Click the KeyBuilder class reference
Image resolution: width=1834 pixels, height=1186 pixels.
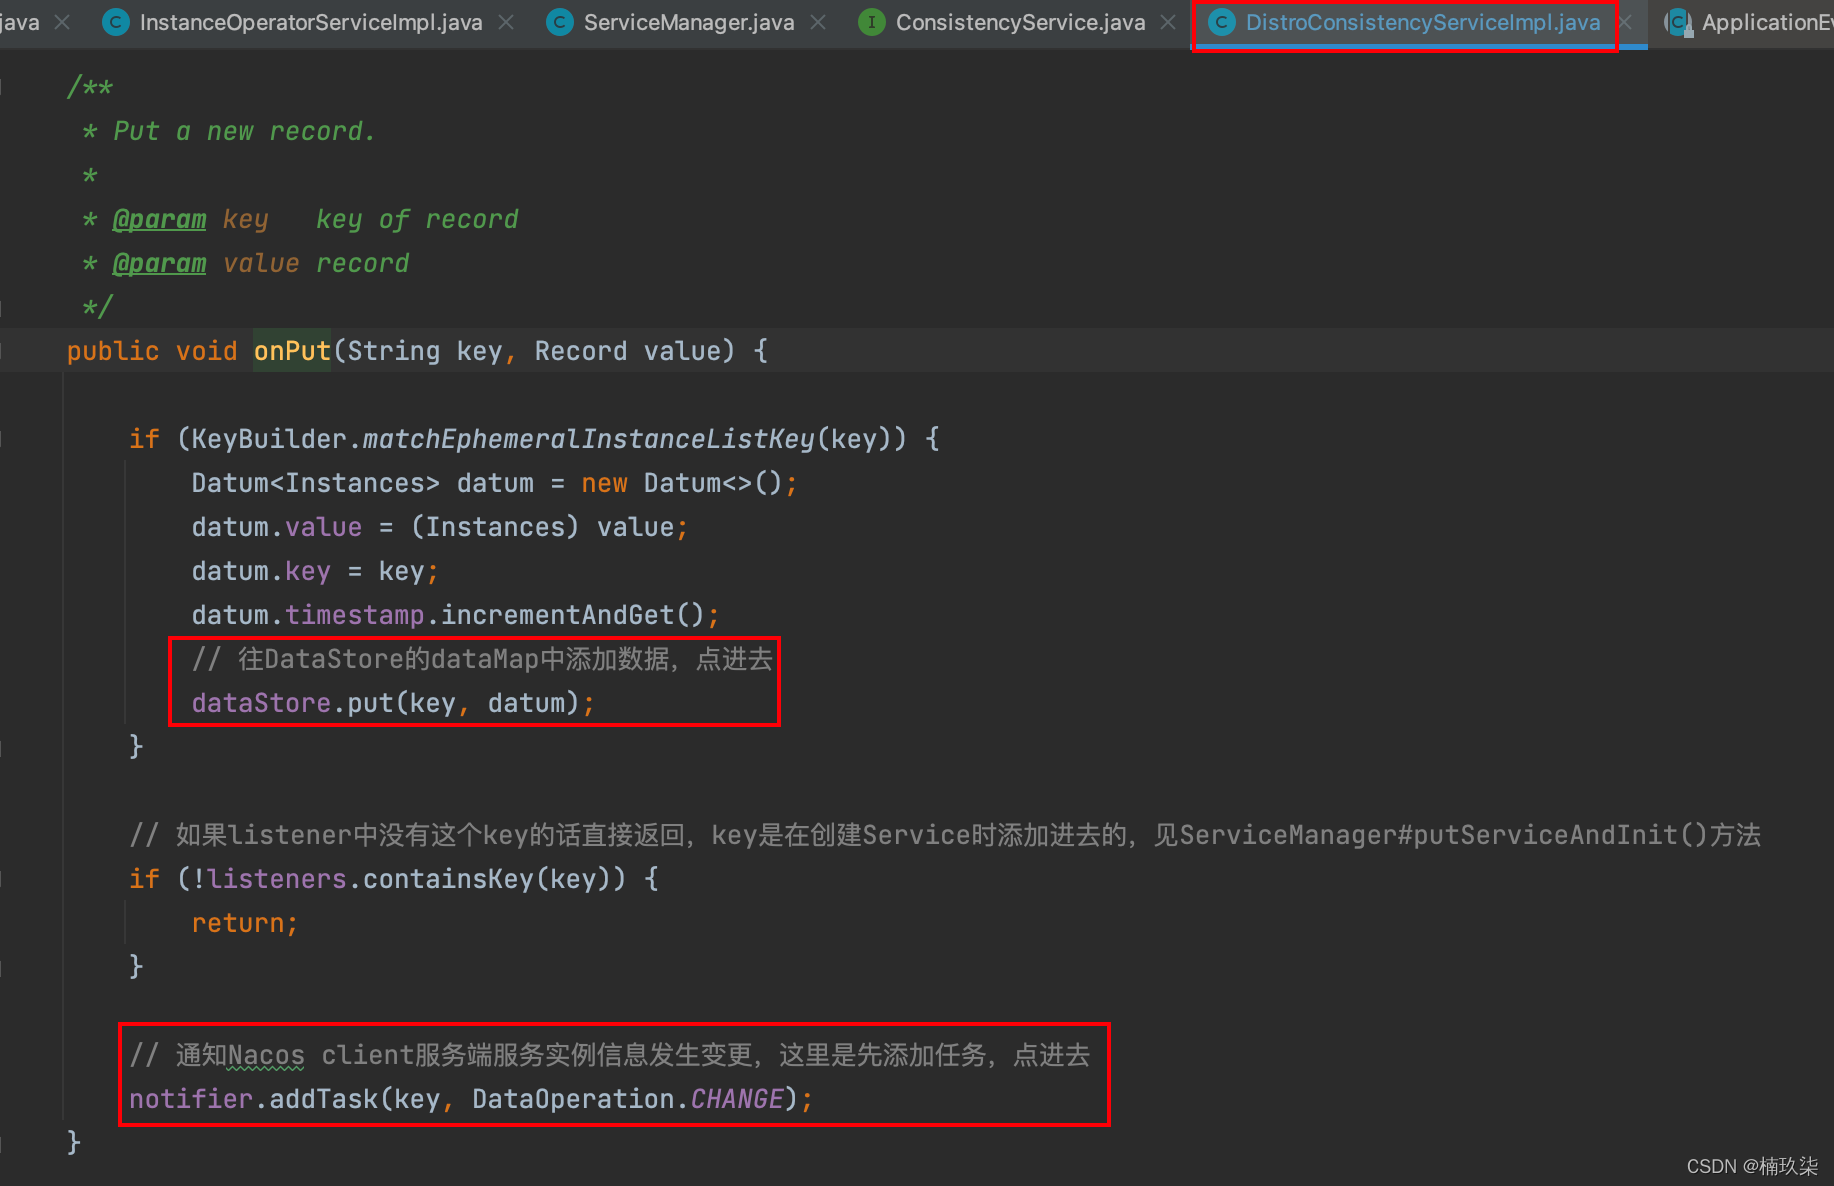[x=269, y=439]
